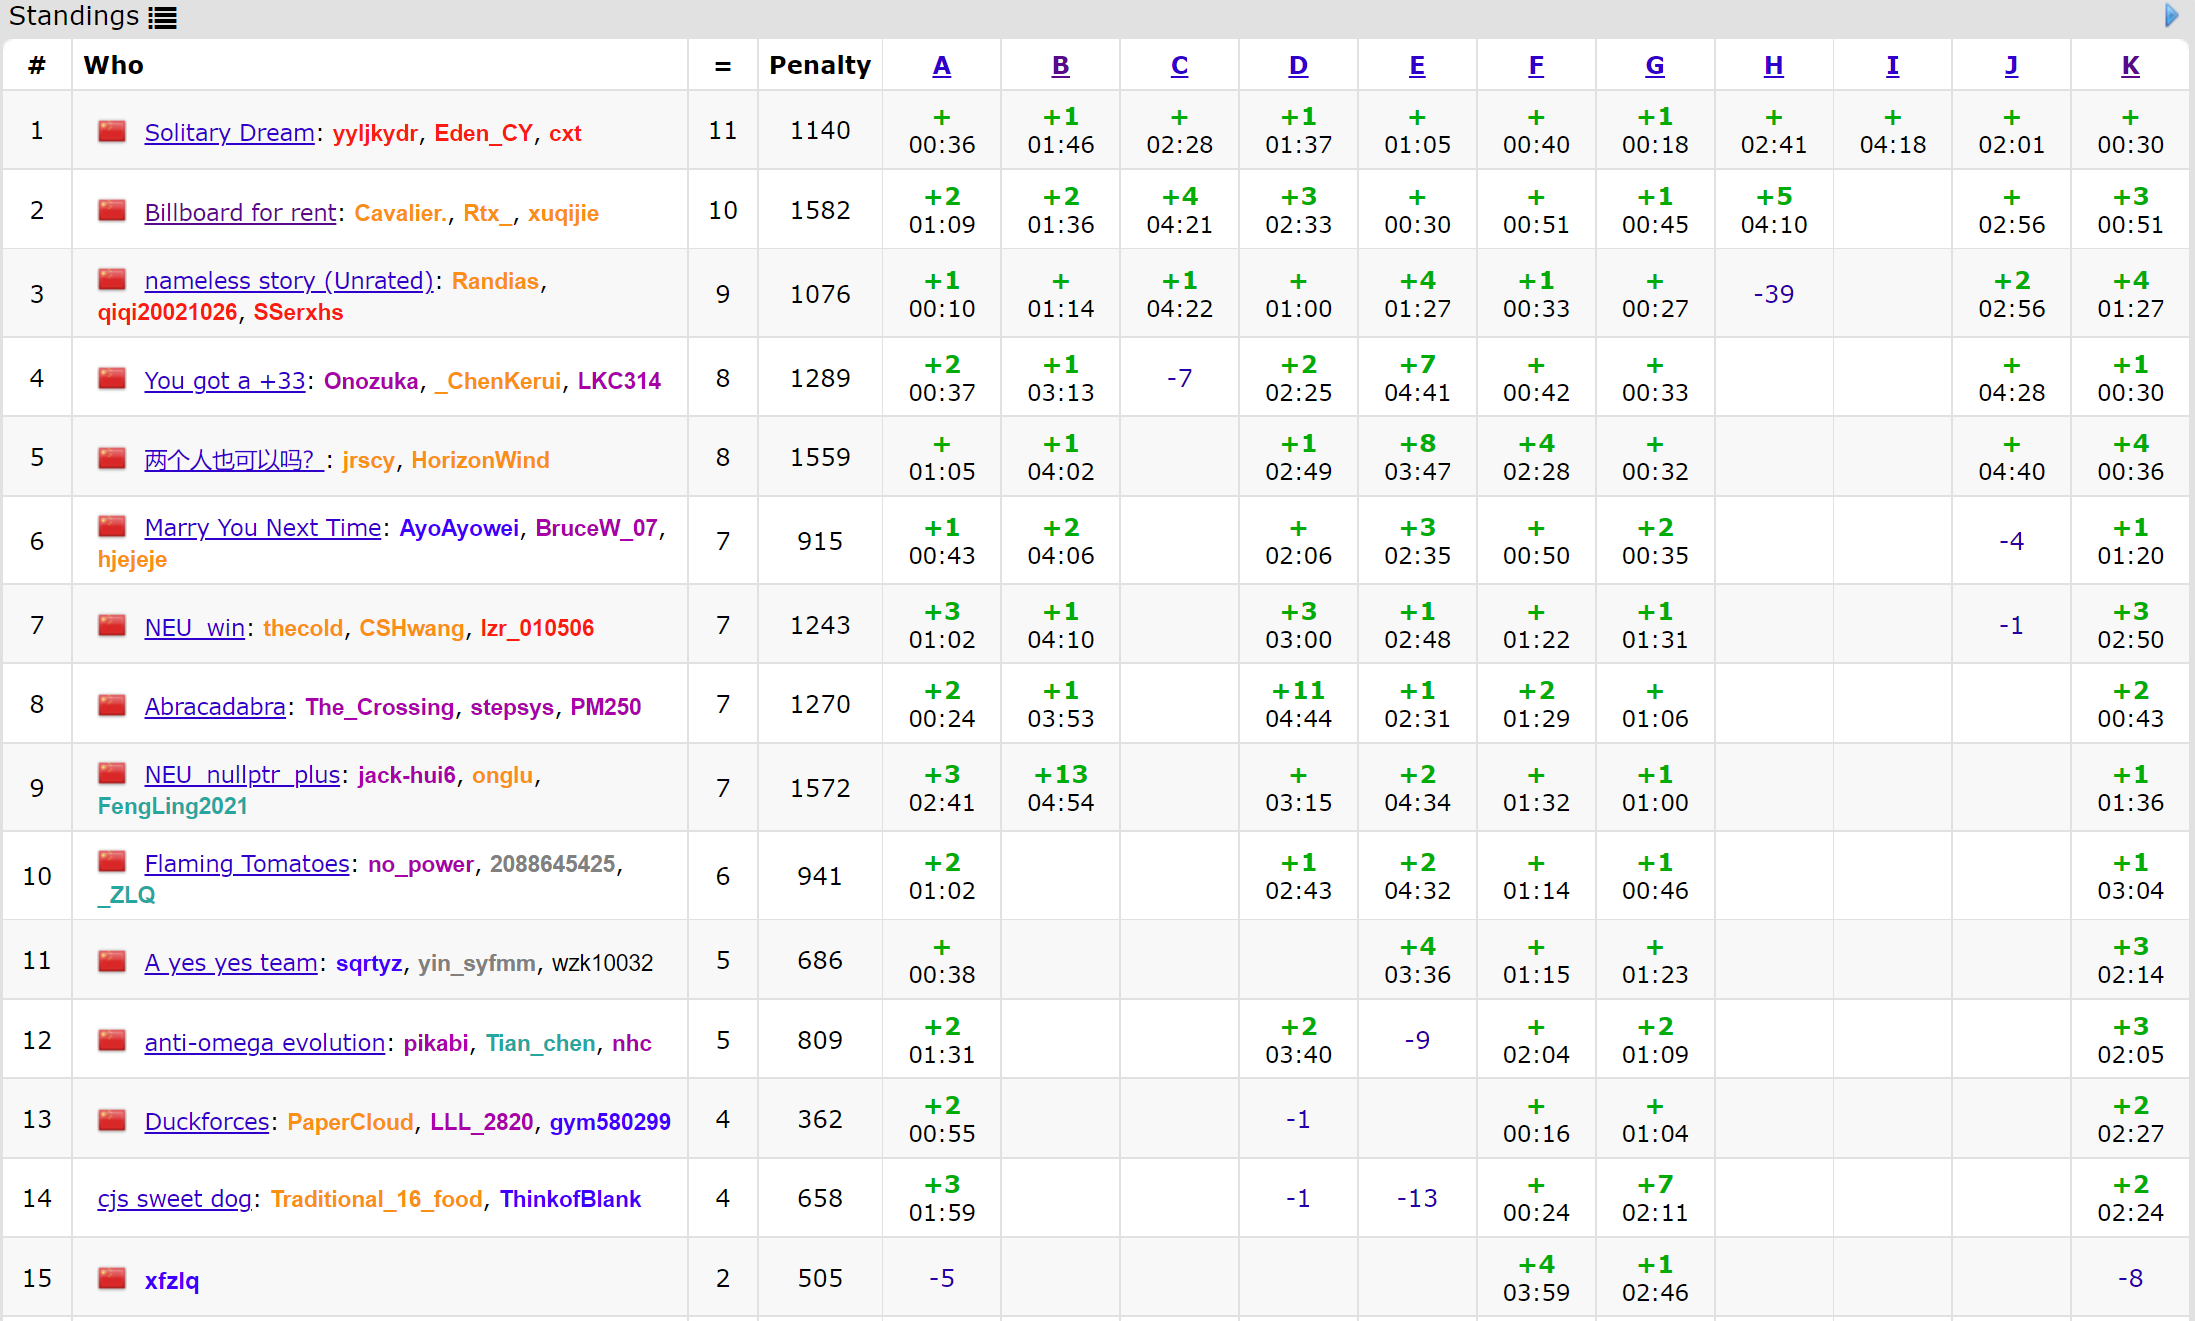Click the +13 04:54 result cell
The image size is (2195, 1321).
tap(1060, 788)
